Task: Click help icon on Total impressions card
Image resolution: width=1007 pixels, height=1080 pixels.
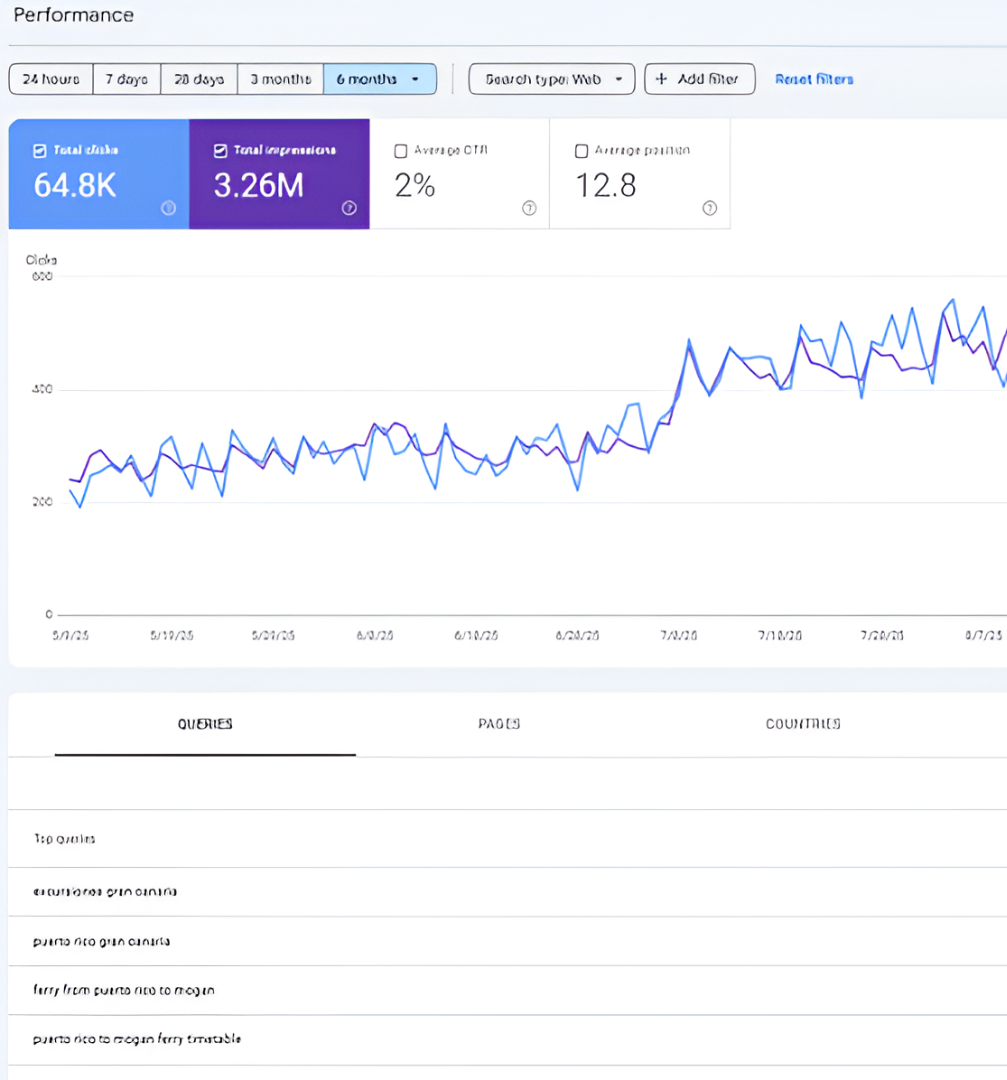Action: tap(349, 208)
